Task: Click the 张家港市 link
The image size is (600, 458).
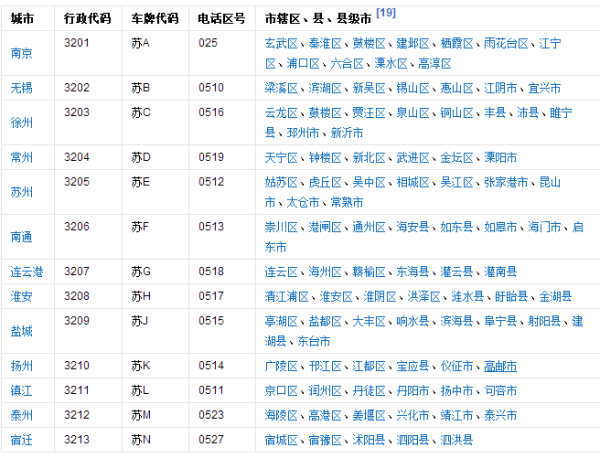Action: point(506,182)
